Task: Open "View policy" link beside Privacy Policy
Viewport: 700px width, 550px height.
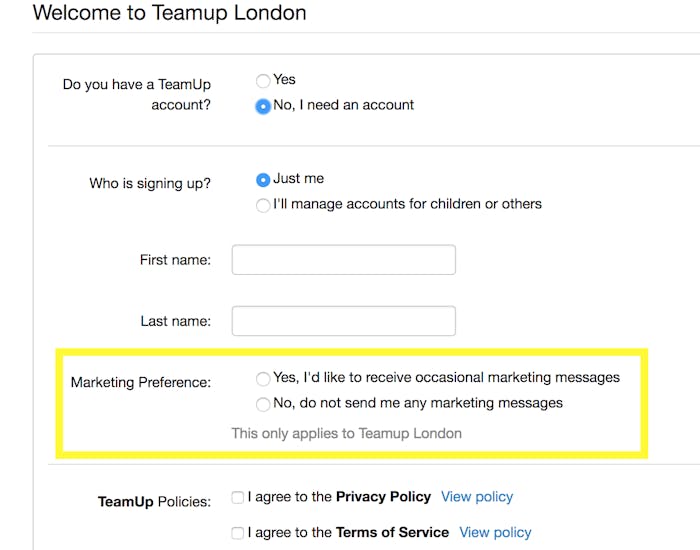Action: click(477, 496)
